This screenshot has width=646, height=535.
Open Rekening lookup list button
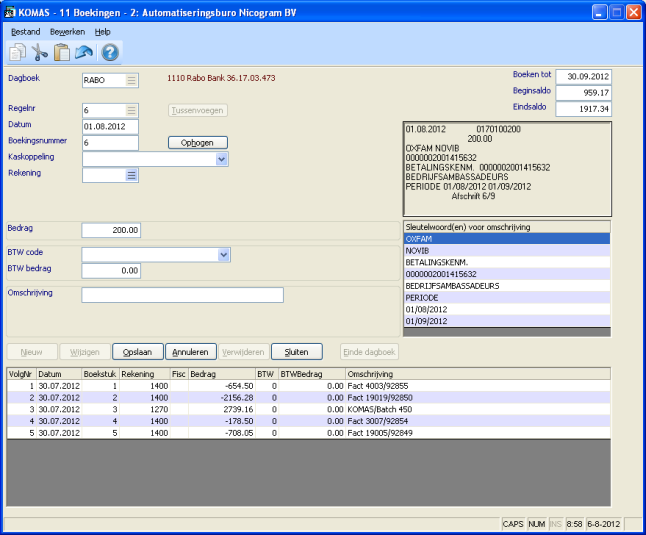pyautogui.click(x=131, y=175)
